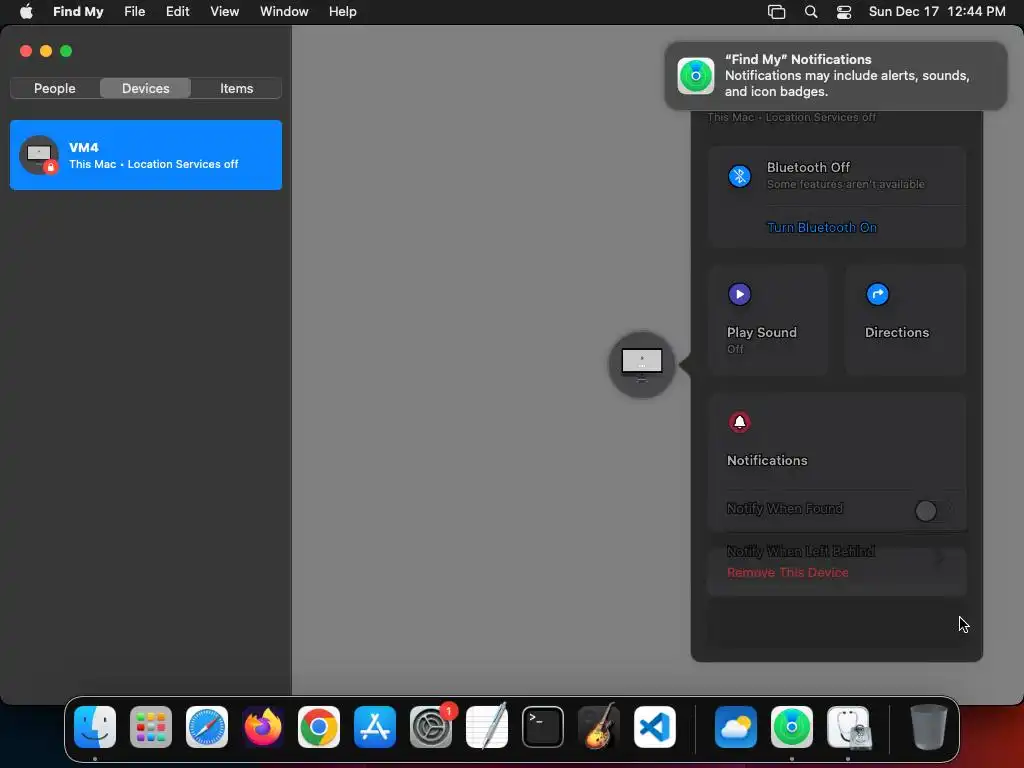Click the Bluetooth icon
Screen dimensions: 1024x768
click(x=739, y=176)
